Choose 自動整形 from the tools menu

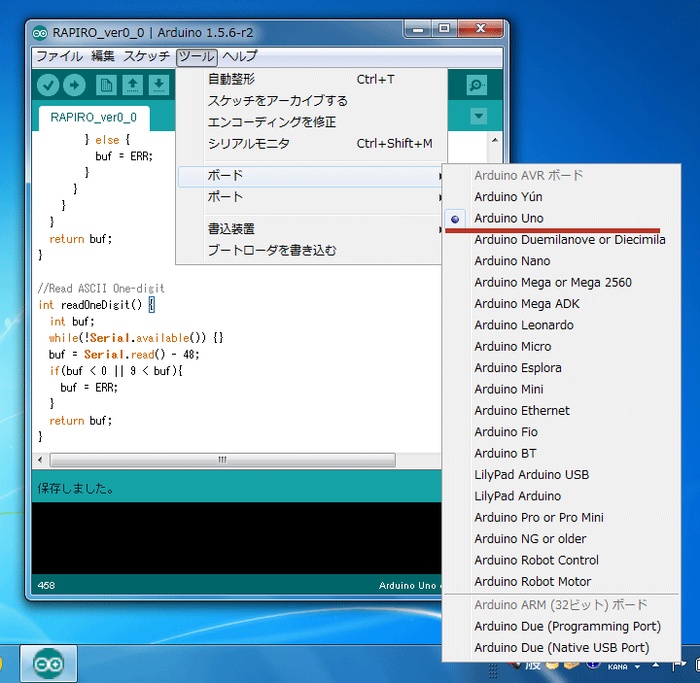[312, 79]
